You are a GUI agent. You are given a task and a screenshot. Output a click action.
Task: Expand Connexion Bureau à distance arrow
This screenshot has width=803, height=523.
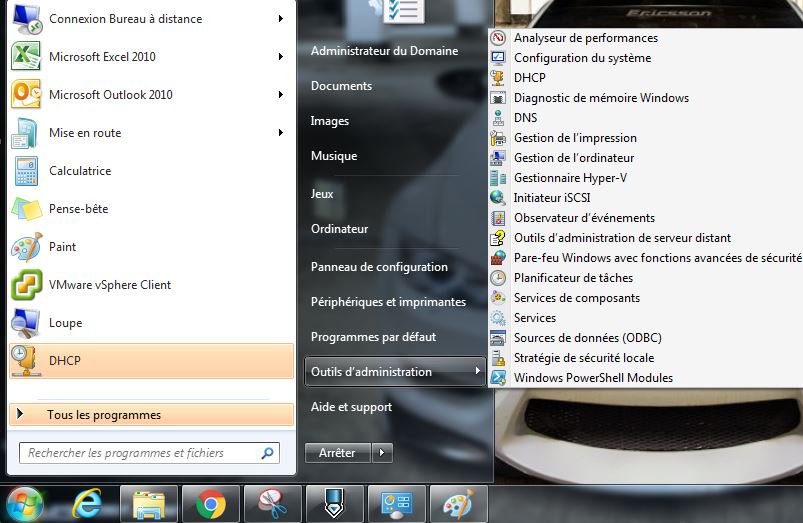(281, 19)
